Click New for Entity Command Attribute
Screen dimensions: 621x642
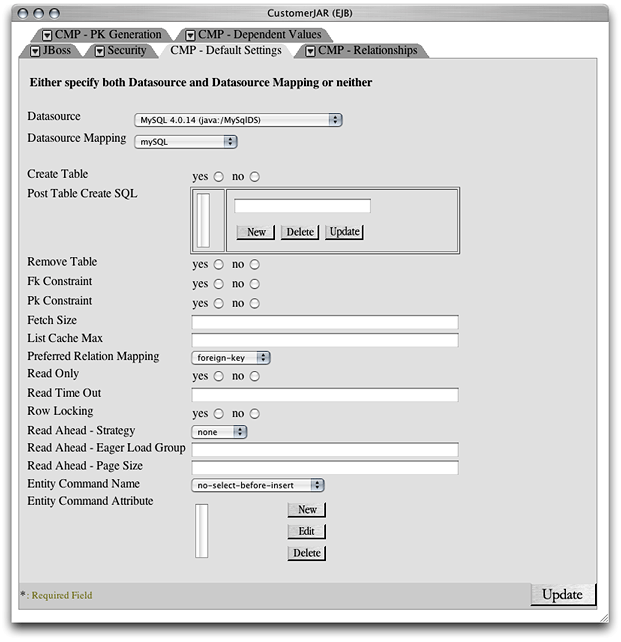point(307,510)
